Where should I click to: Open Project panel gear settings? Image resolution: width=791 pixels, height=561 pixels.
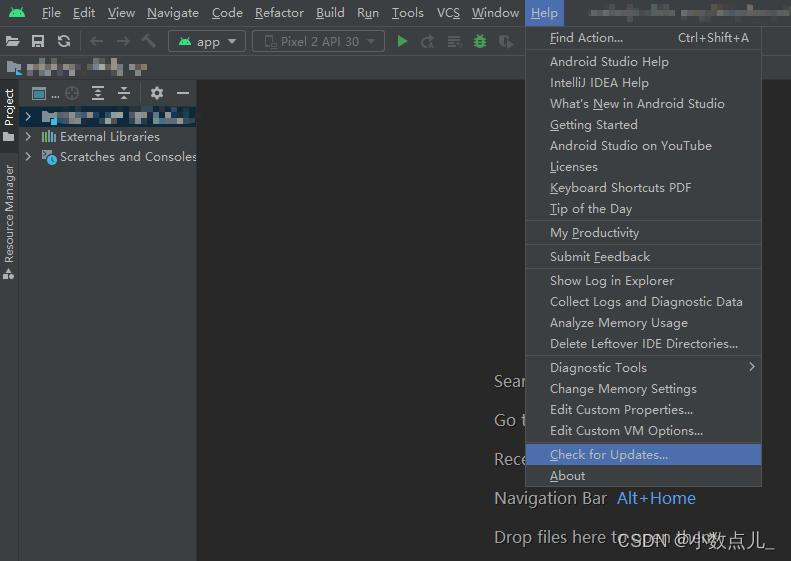tap(157, 93)
